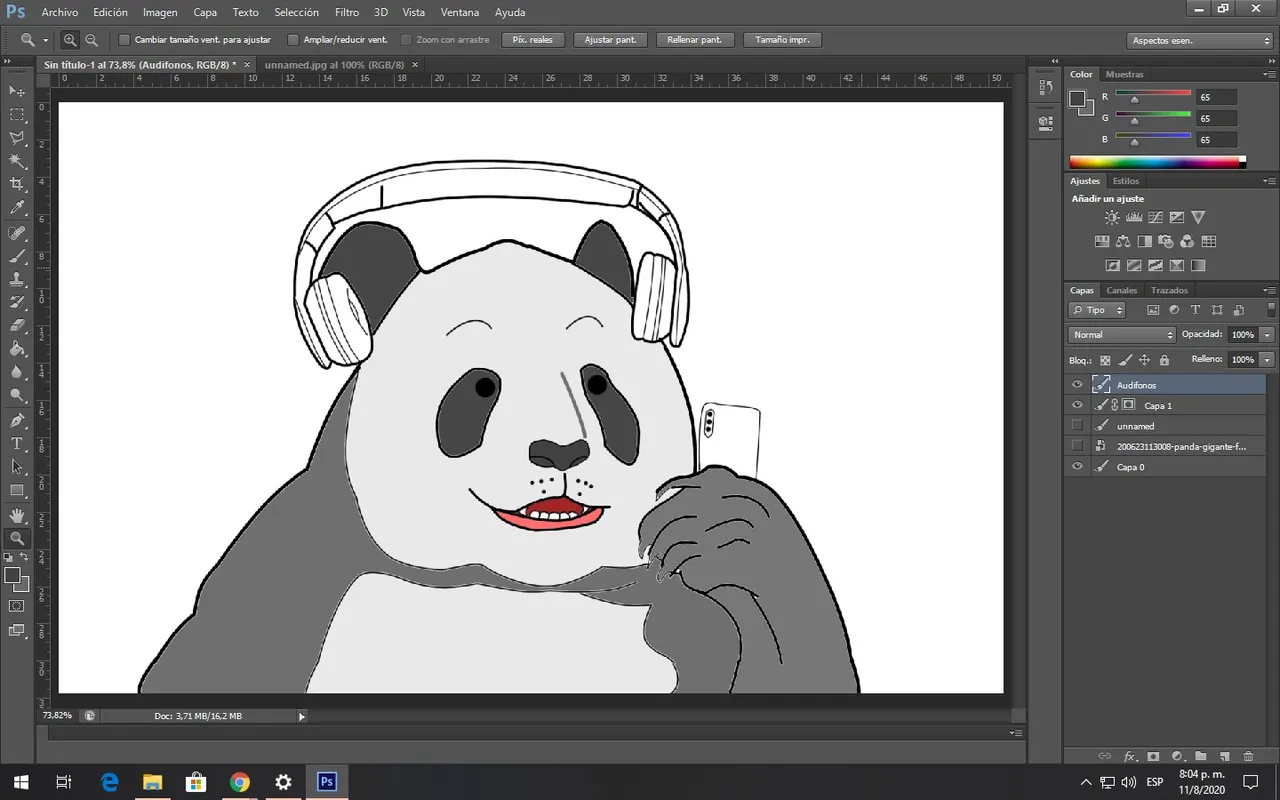Select the Crop tool

click(17, 185)
